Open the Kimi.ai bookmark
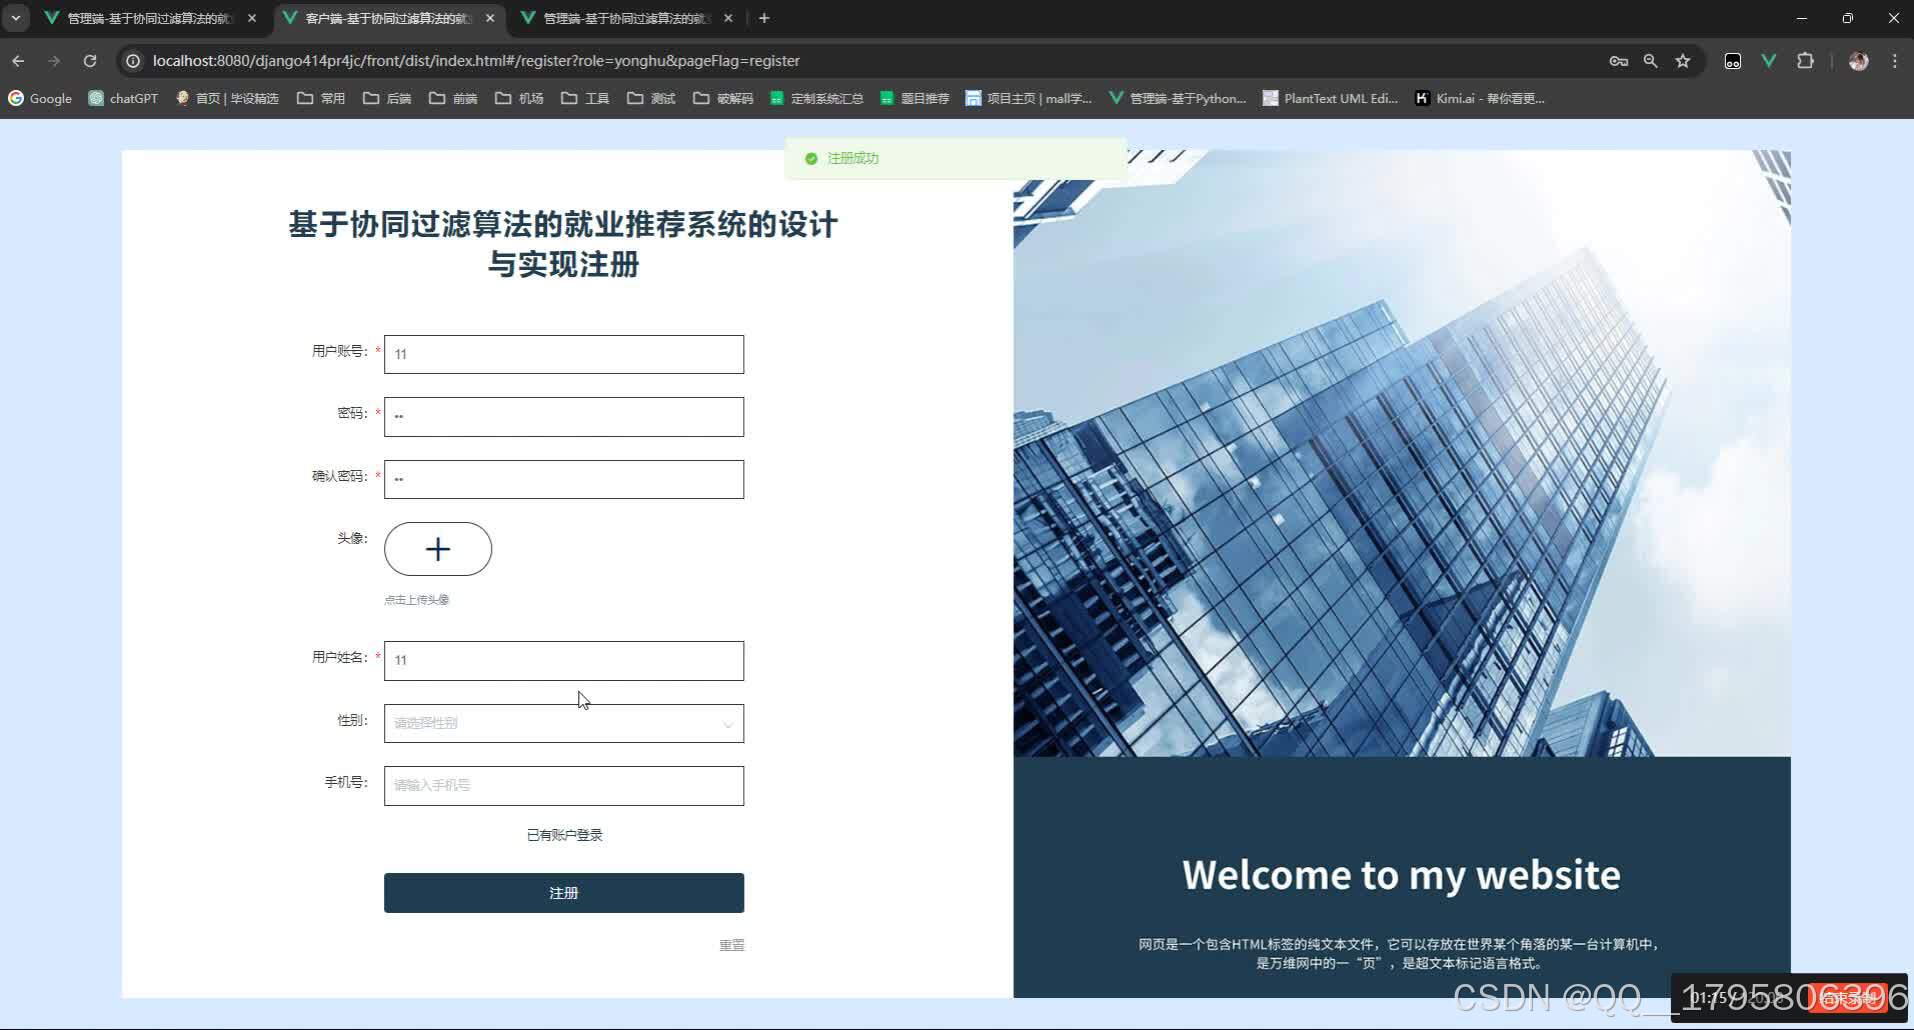Image resolution: width=1914 pixels, height=1030 pixels. (1480, 98)
